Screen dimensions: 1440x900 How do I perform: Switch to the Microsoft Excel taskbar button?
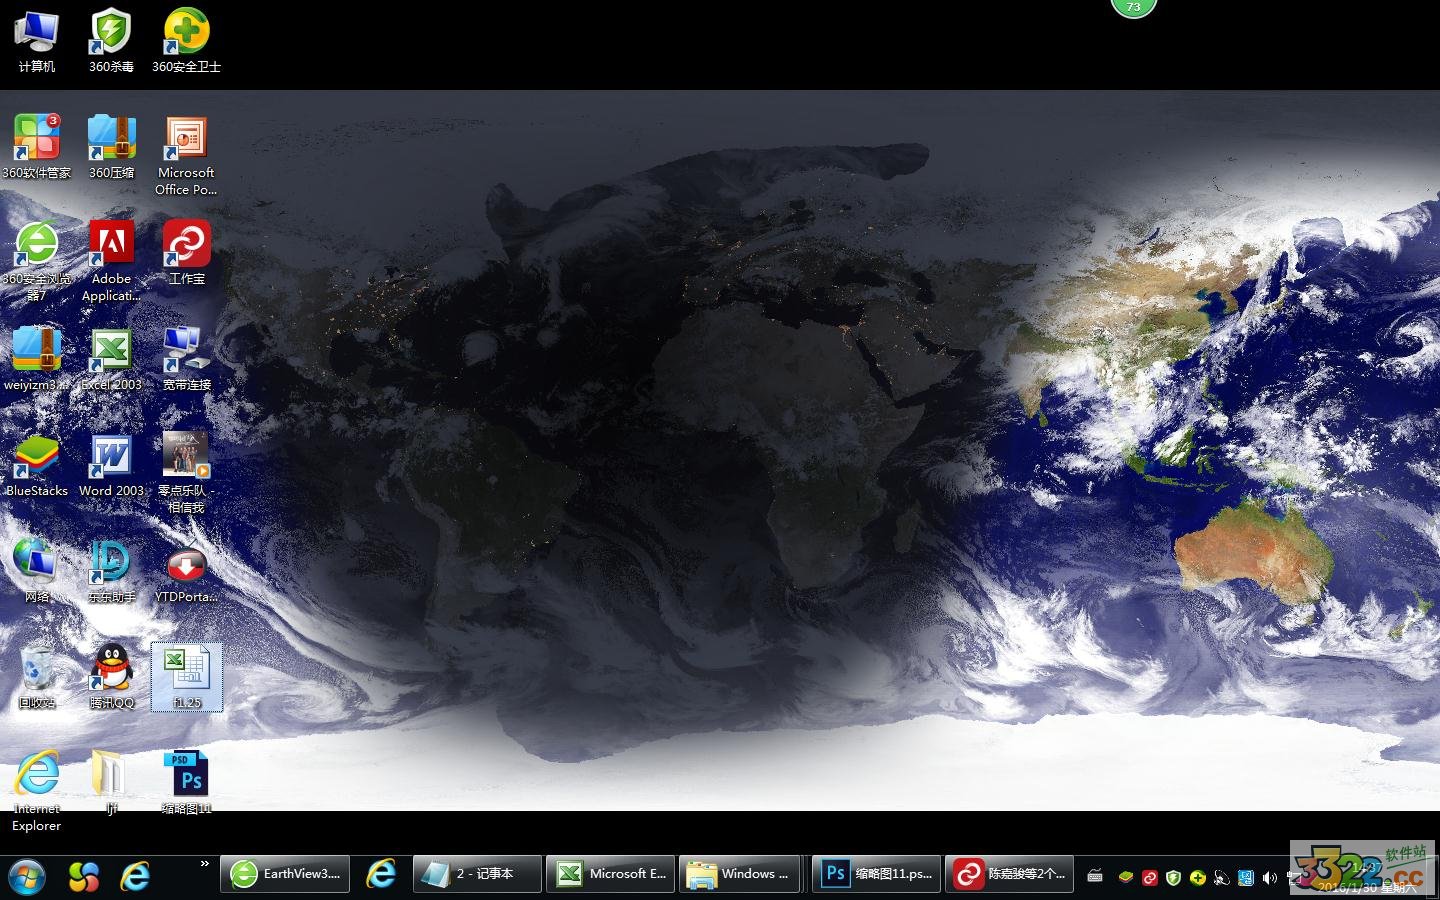611,874
